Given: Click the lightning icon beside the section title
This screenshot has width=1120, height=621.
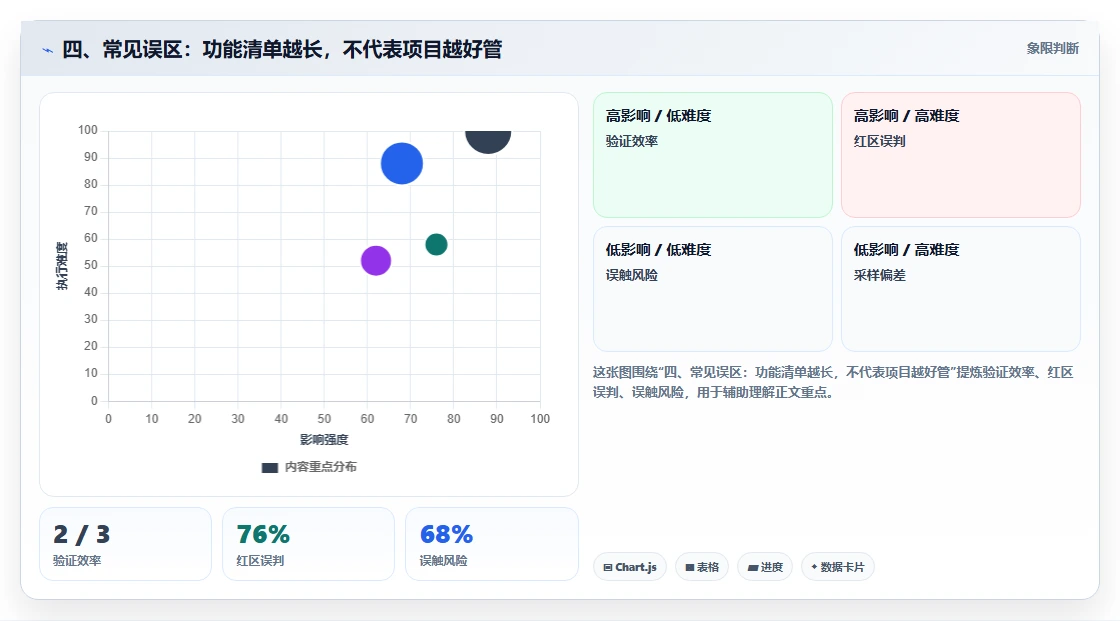Looking at the screenshot, I should click(x=47, y=50).
